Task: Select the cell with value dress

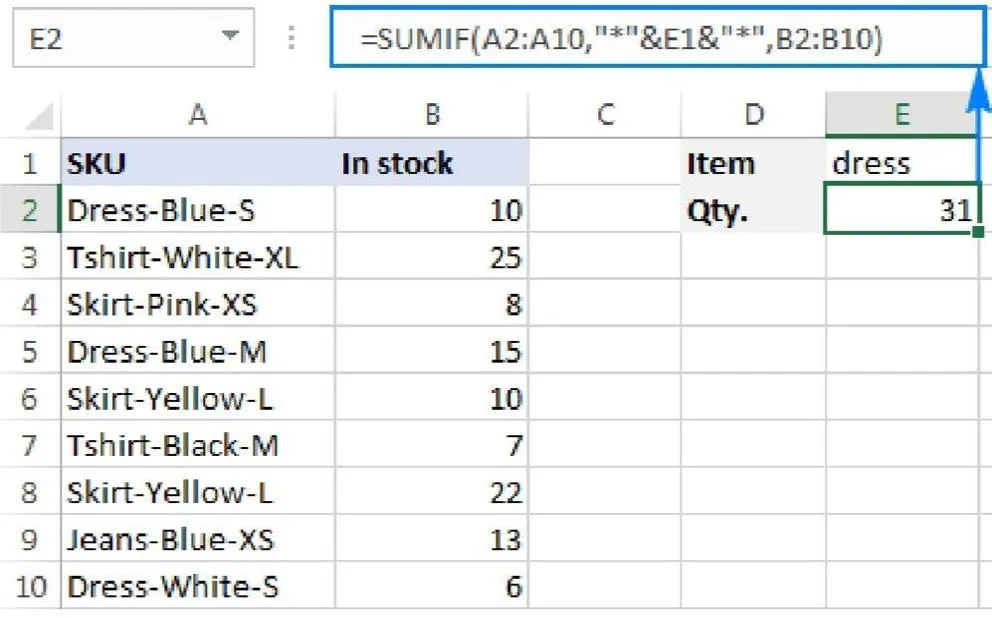Action: click(x=901, y=163)
